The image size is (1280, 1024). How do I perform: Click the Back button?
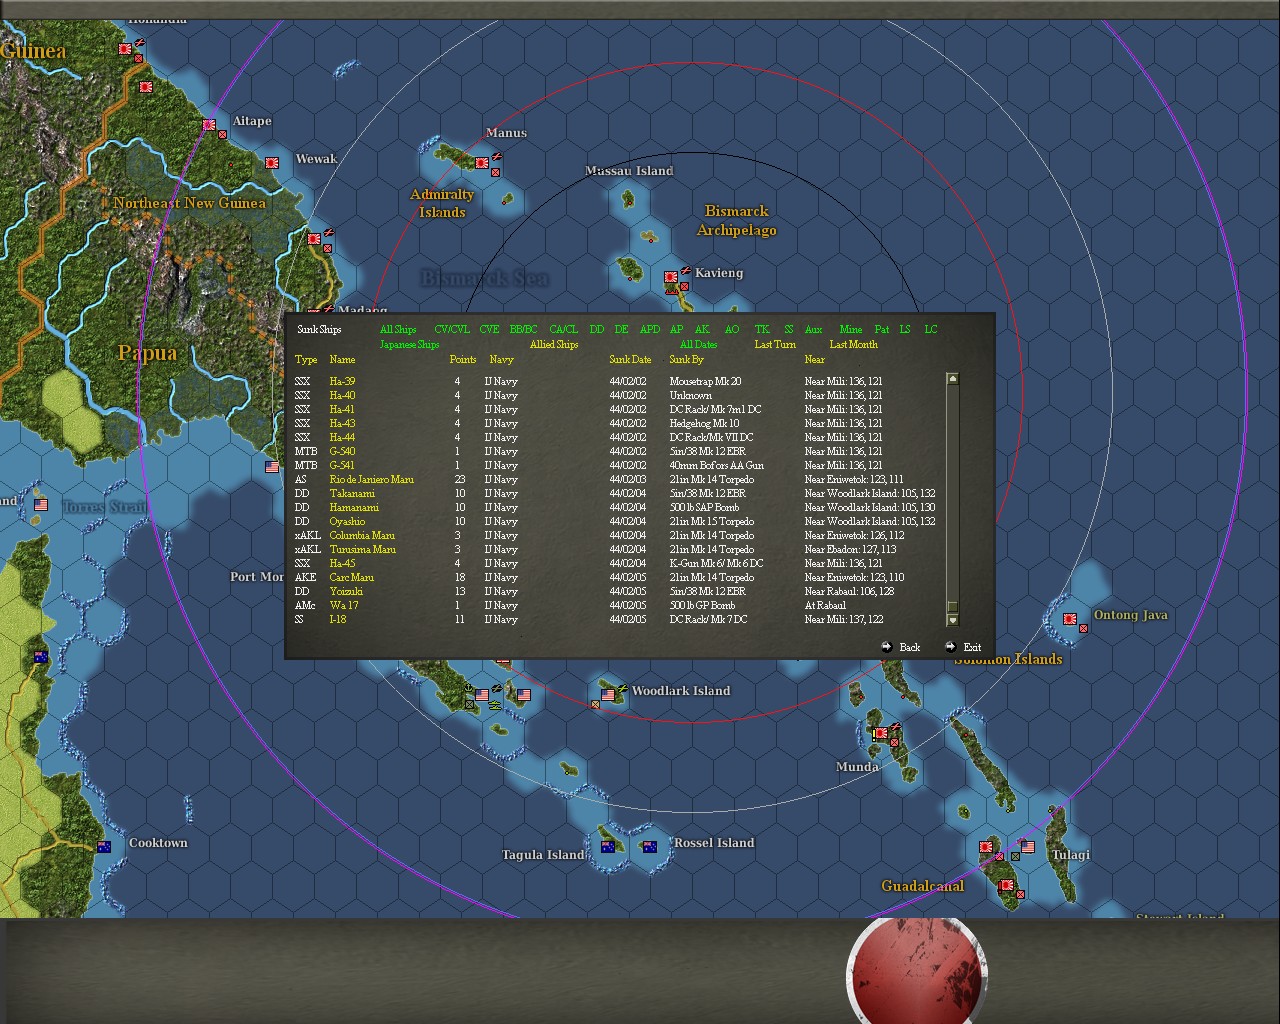coord(901,647)
